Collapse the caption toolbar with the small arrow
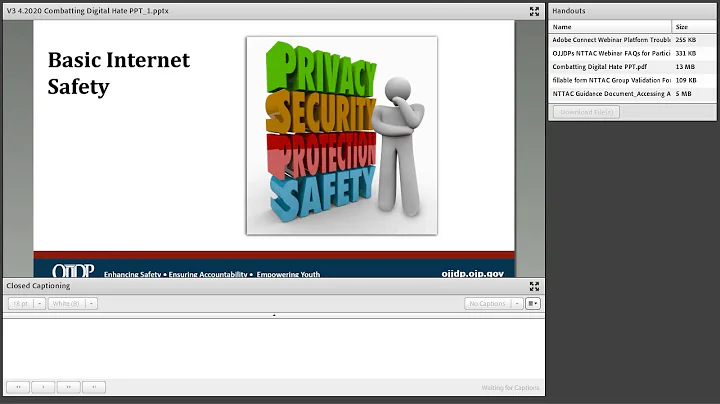The image size is (720, 404). pos(274,315)
